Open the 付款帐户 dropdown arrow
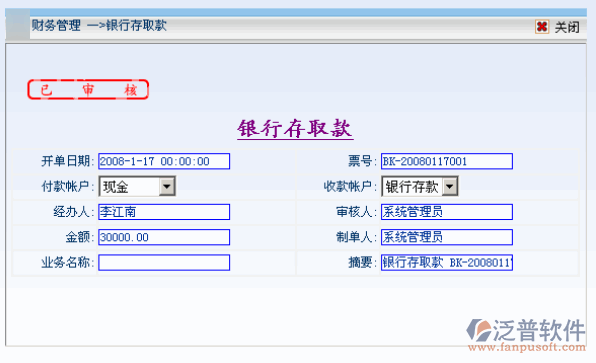The image size is (596, 363). 167,186
